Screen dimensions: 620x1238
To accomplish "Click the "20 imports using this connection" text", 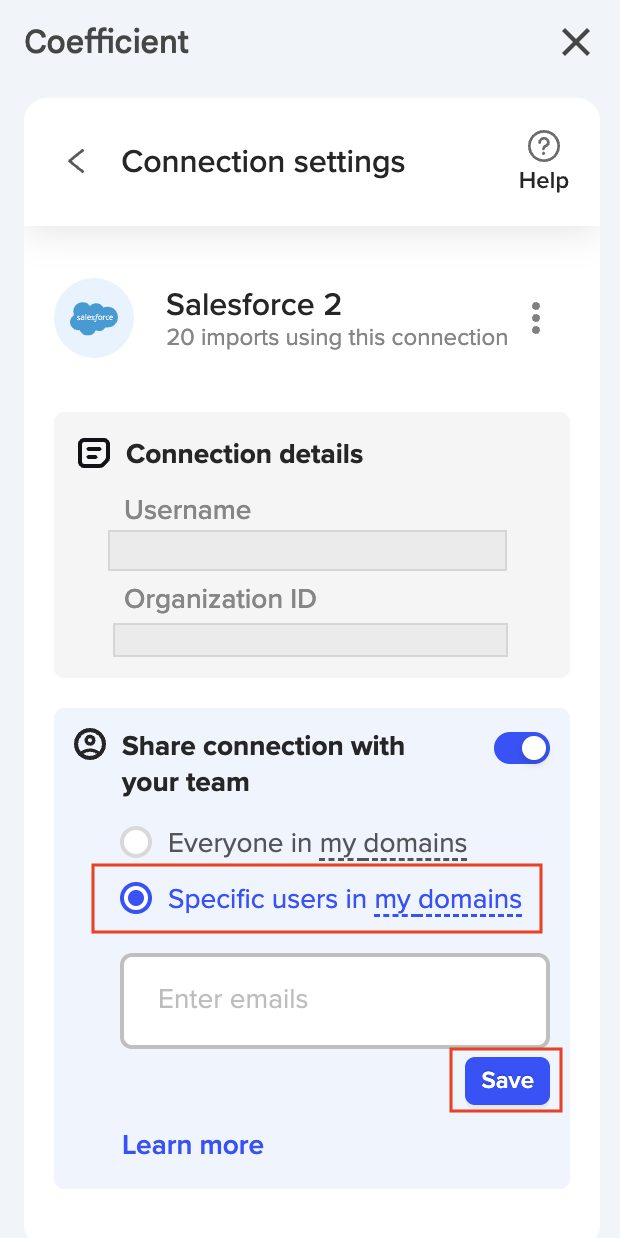I will pos(337,338).
